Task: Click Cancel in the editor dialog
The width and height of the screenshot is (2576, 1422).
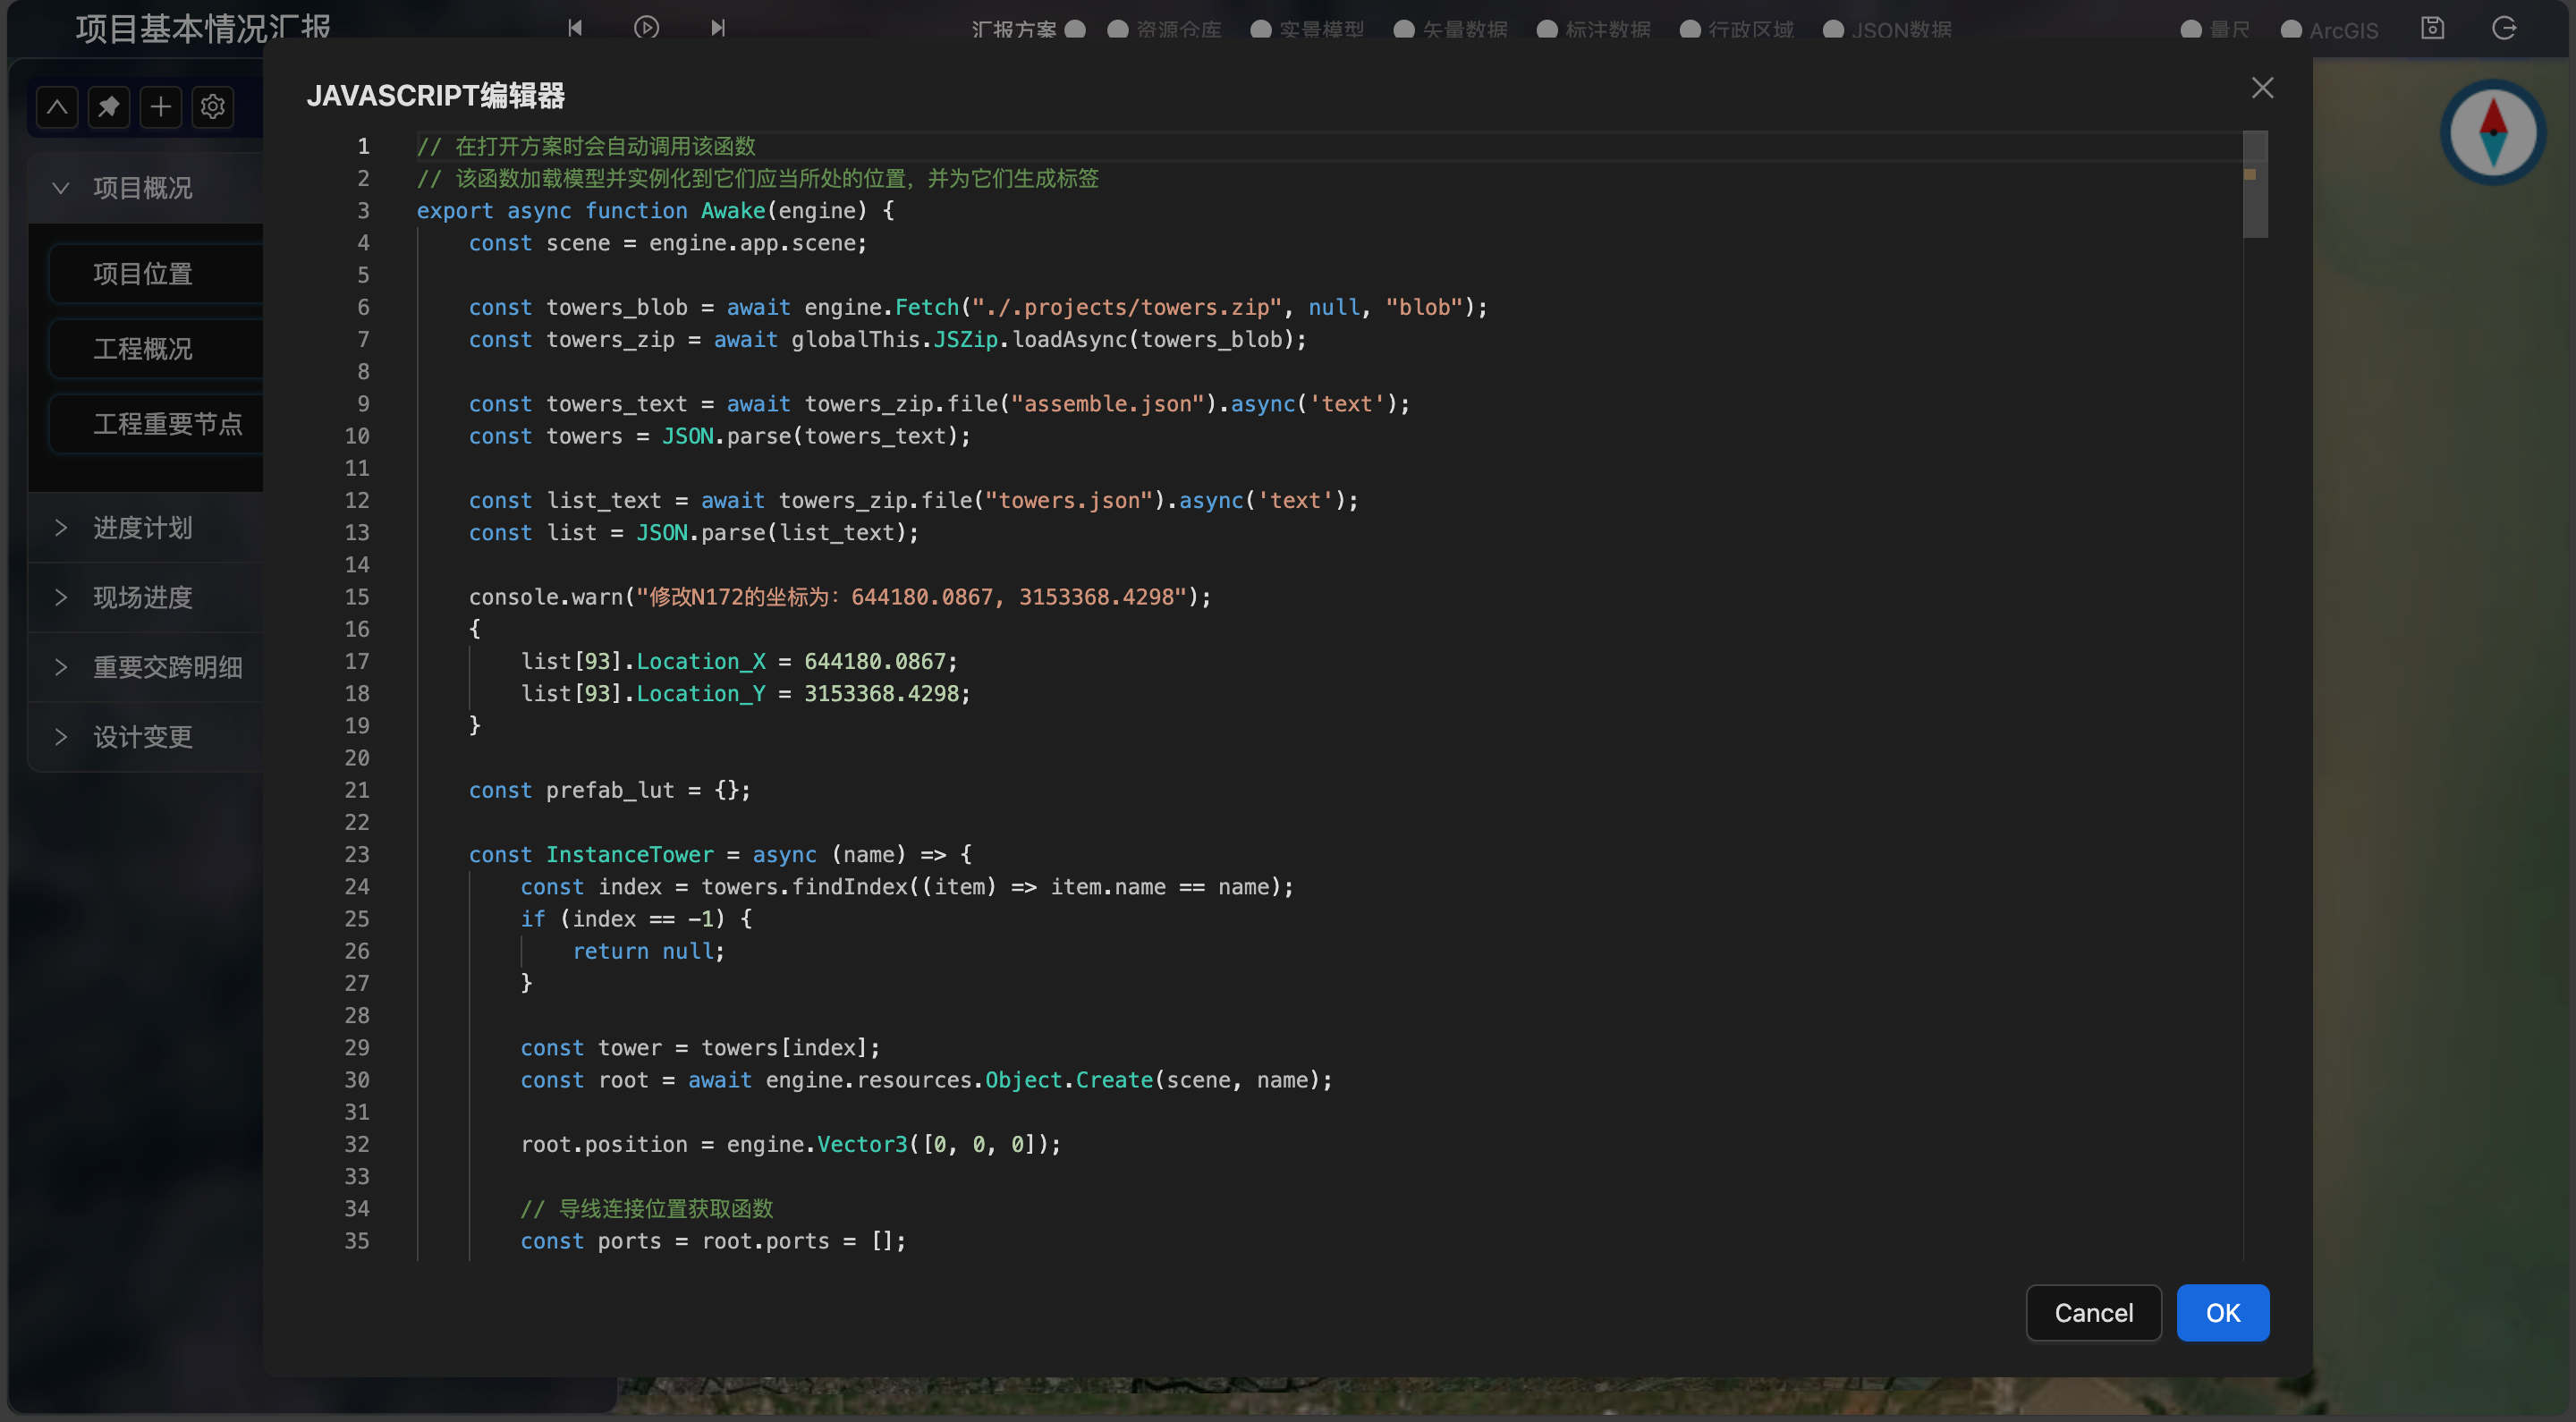Action: tap(2093, 1312)
